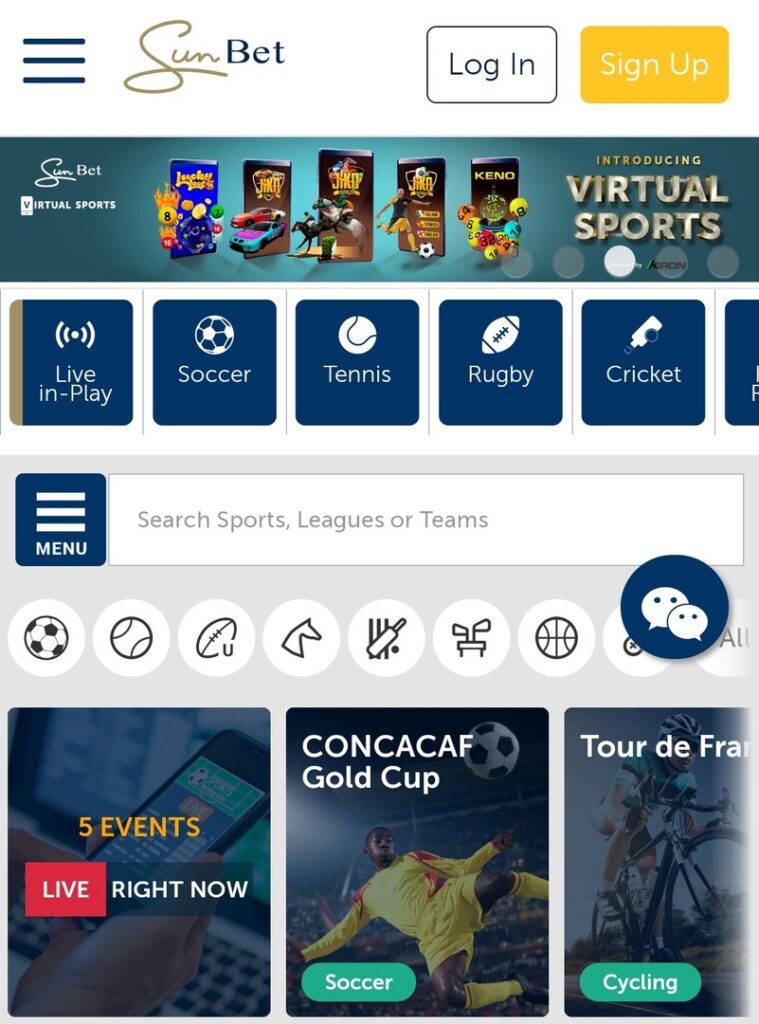This screenshot has width=759, height=1024.
Task: Select the basketball round filter icon
Action: point(557,637)
